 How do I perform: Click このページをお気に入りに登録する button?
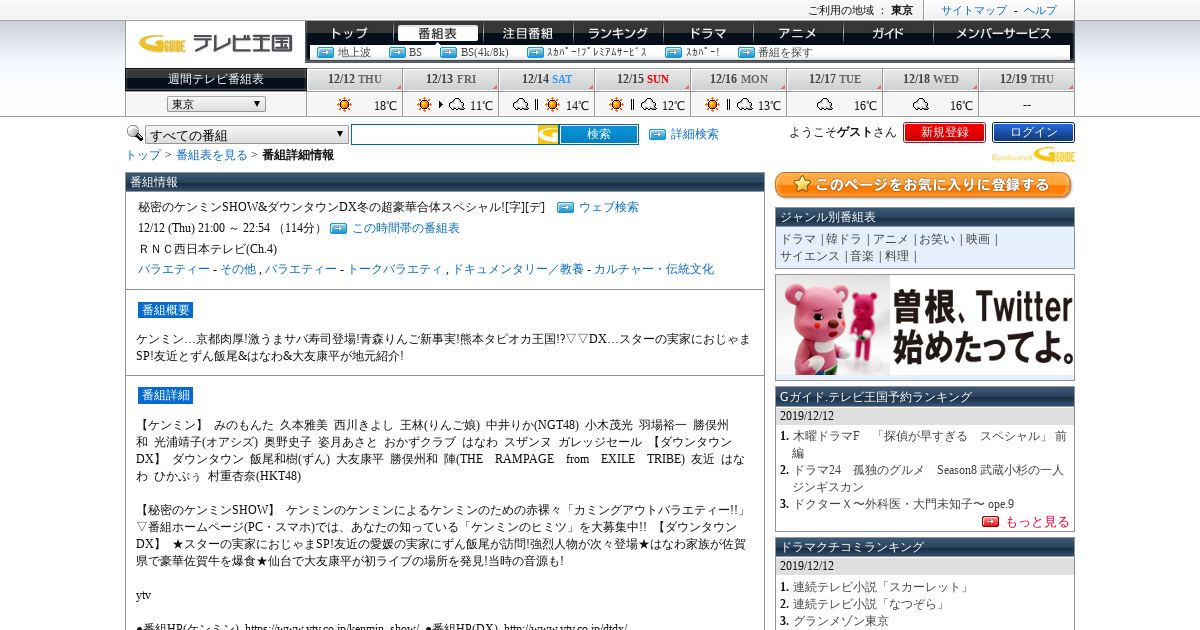point(923,185)
